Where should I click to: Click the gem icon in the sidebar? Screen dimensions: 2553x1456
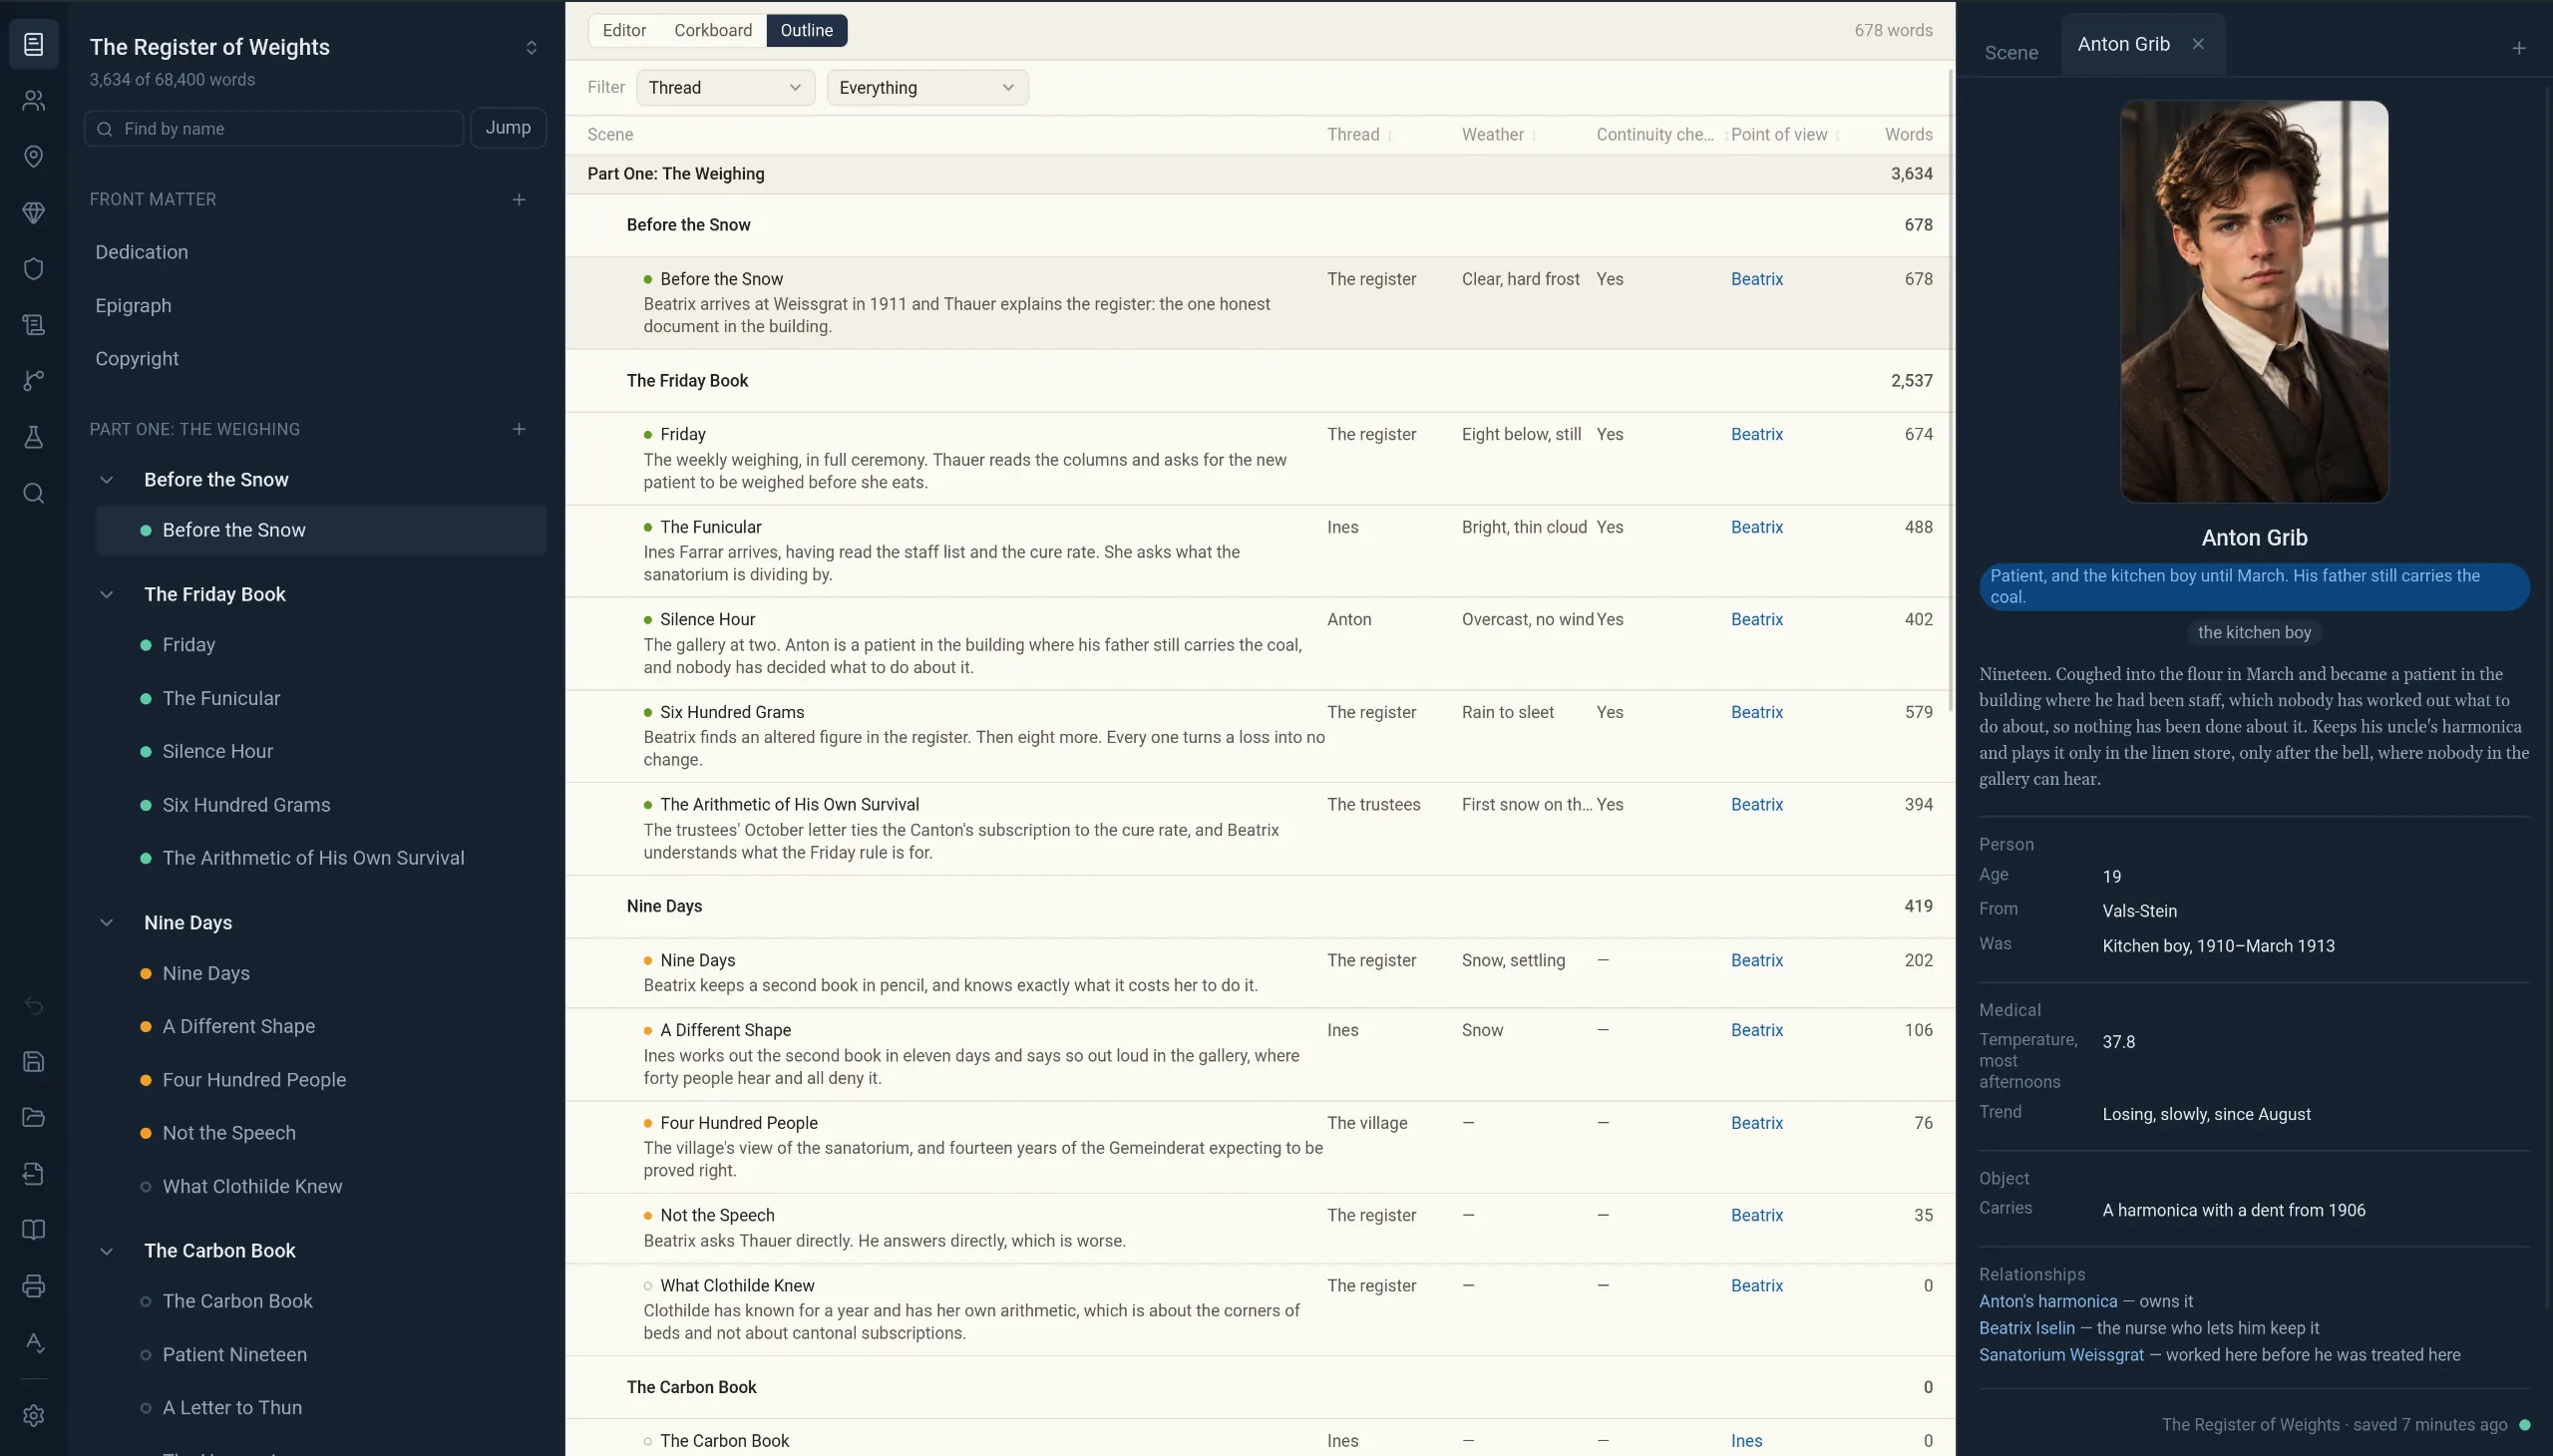coord(33,212)
